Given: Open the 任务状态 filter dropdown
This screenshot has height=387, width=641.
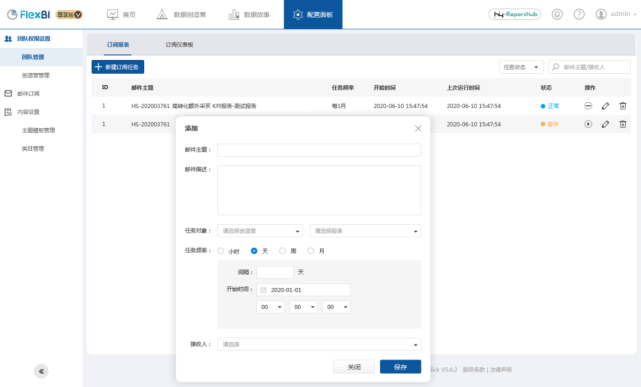Looking at the screenshot, I should coord(521,67).
